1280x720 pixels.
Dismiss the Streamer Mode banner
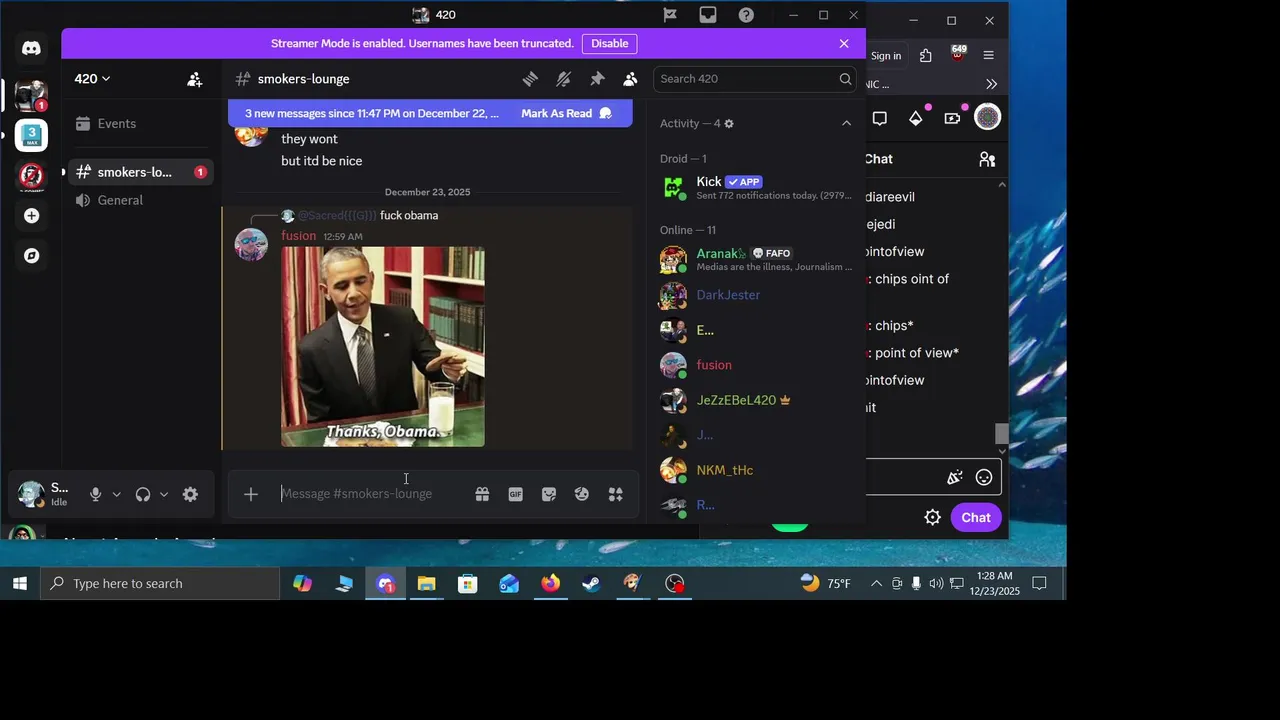[844, 44]
